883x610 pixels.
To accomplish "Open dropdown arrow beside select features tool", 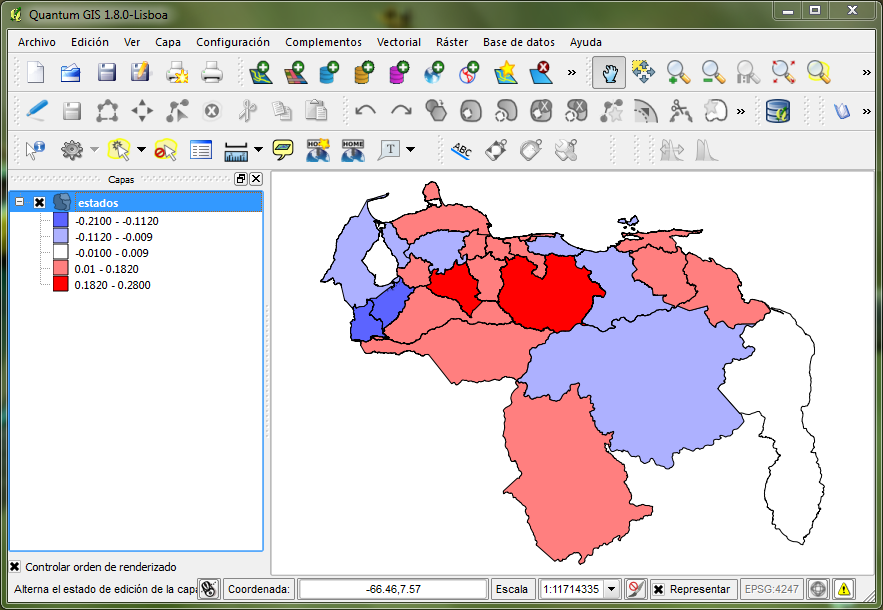I will point(141,150).
